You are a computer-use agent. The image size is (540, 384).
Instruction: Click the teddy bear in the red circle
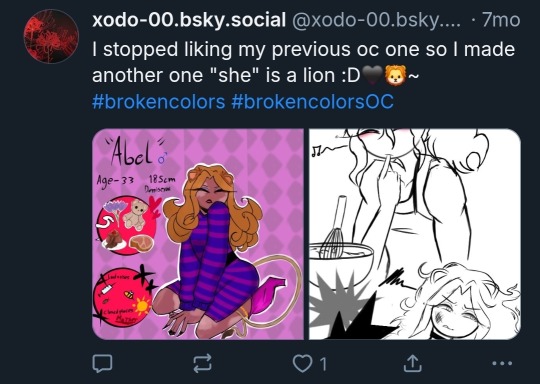135,215
